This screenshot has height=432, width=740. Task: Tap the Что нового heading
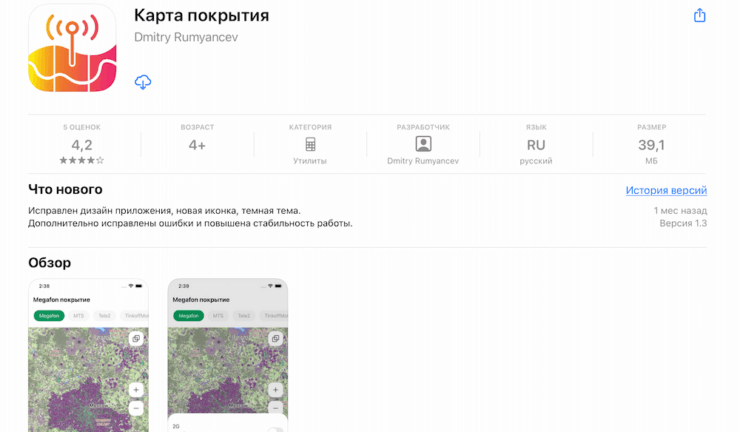click(65, 189)
